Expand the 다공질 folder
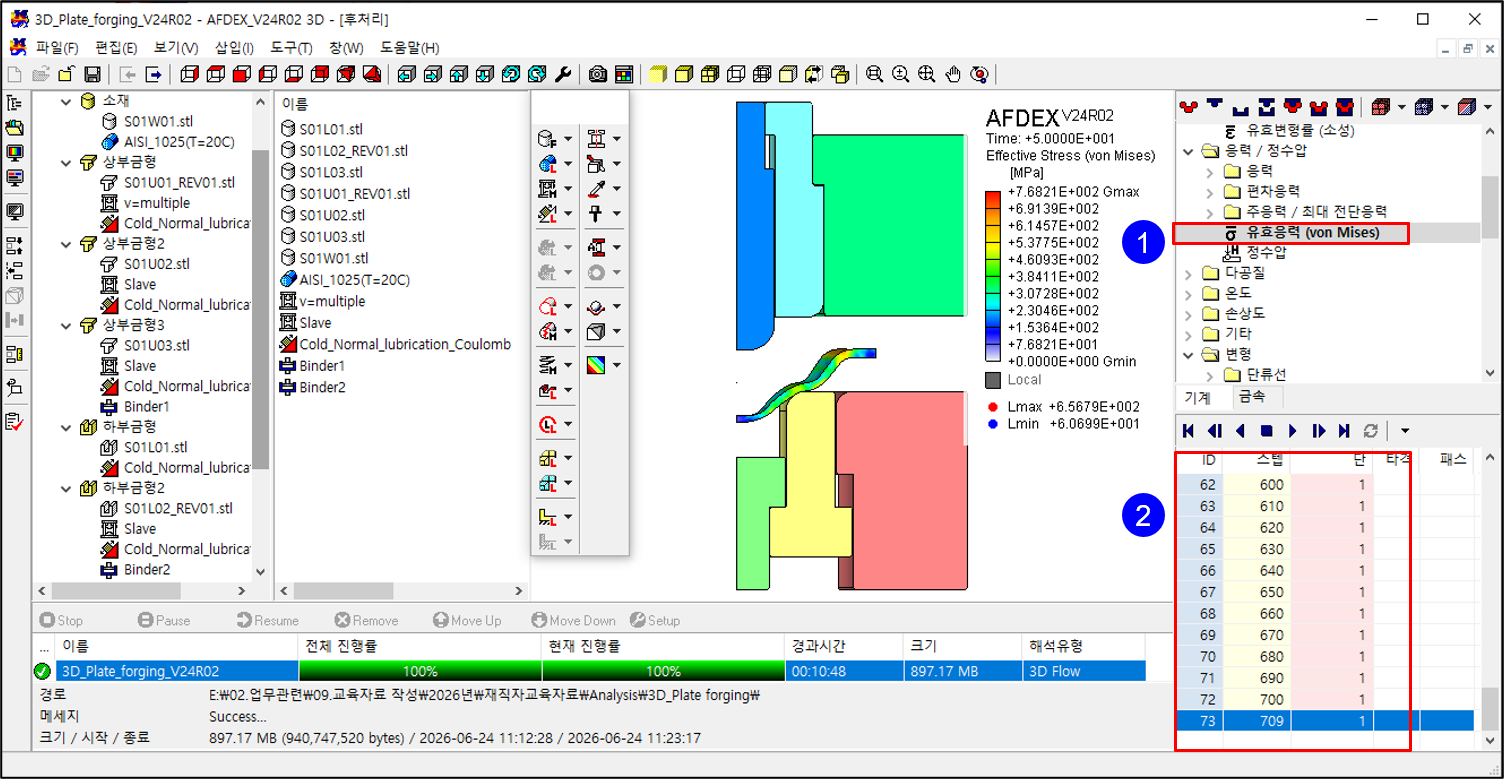The width and height of the screenshot is (1504, 779). pos(1189,273)
